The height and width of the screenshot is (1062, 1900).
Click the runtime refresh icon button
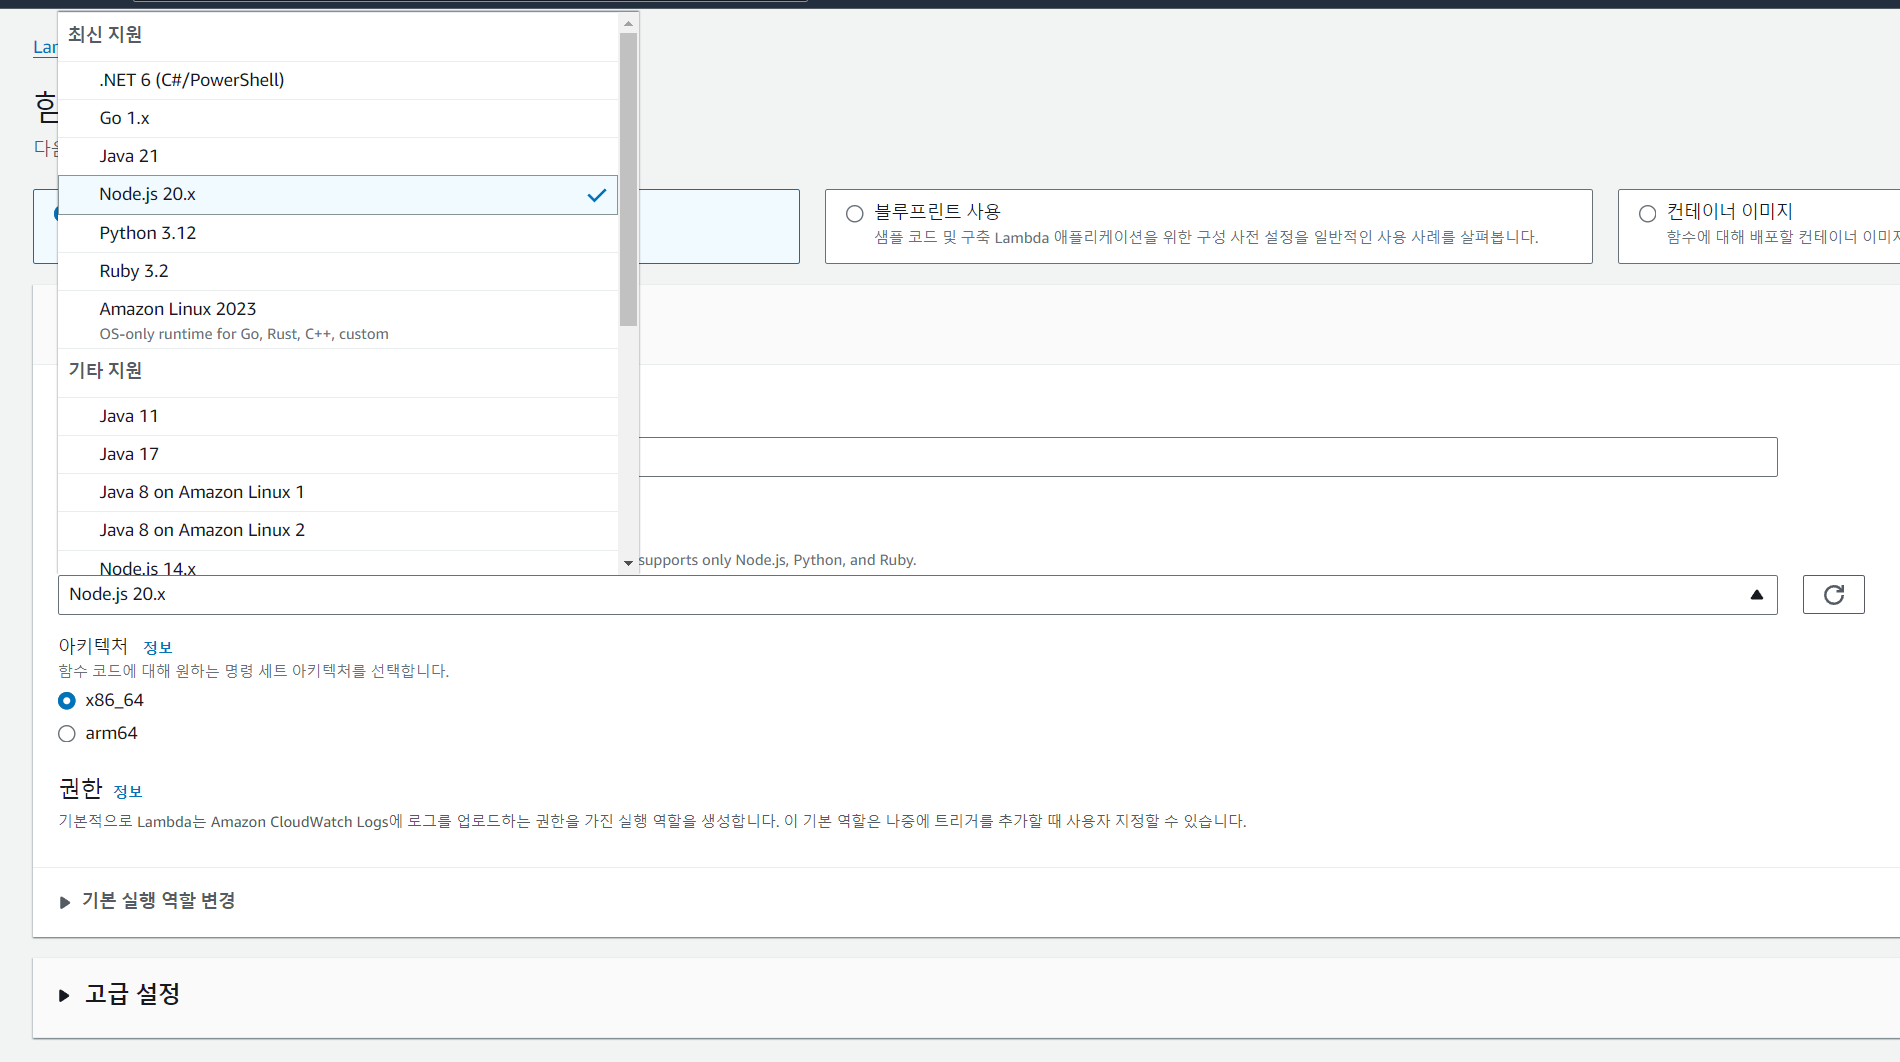[1833, 595]
